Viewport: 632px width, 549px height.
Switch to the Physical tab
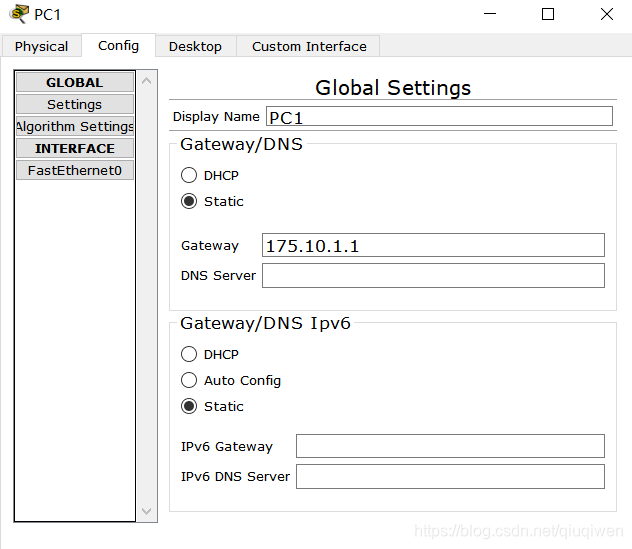42,46
